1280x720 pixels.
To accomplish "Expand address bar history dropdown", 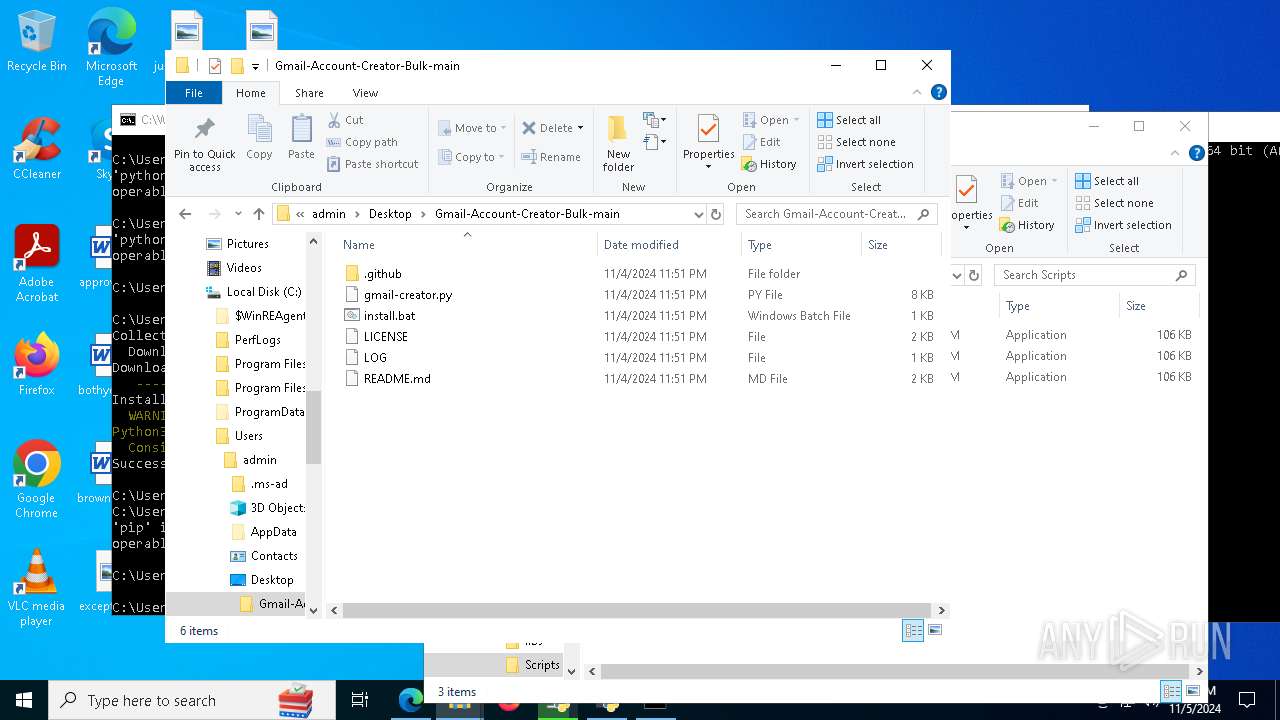I will pos(698,214).
